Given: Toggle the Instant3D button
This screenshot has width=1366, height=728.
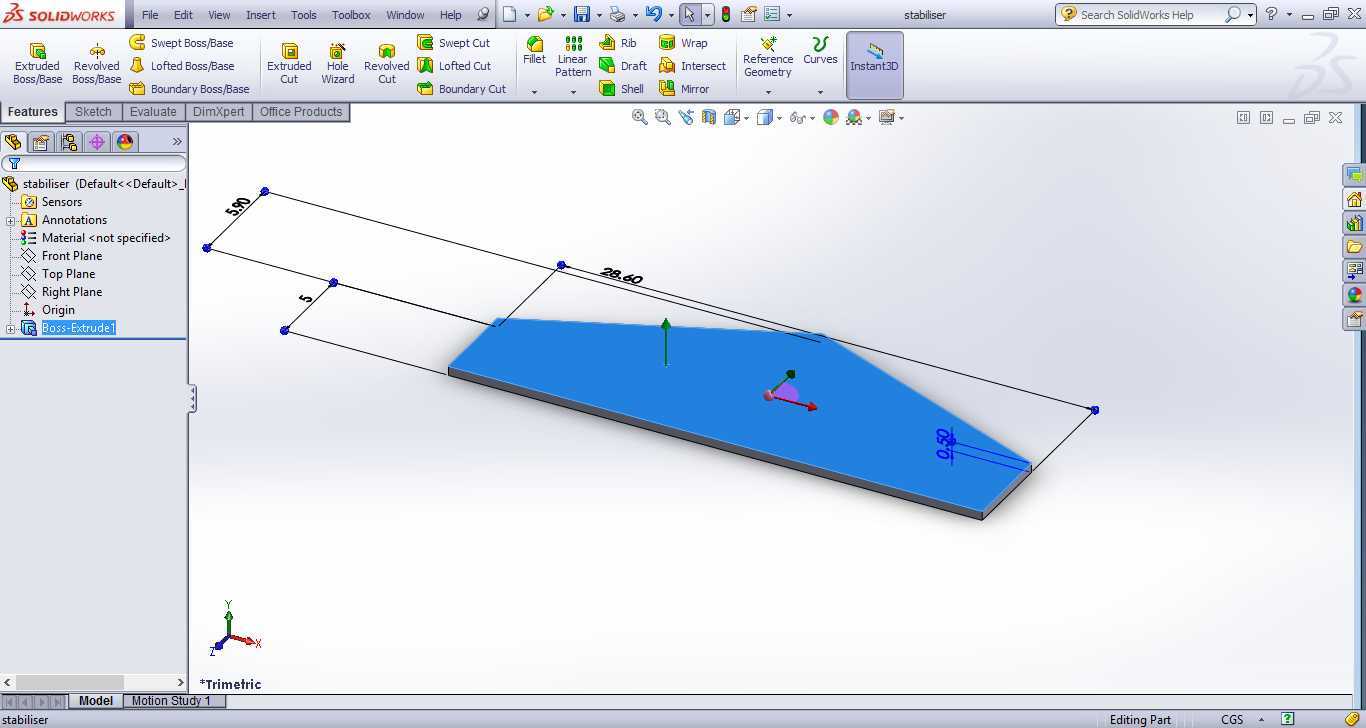Looking at the screenshot, I should tap(874, 64).
